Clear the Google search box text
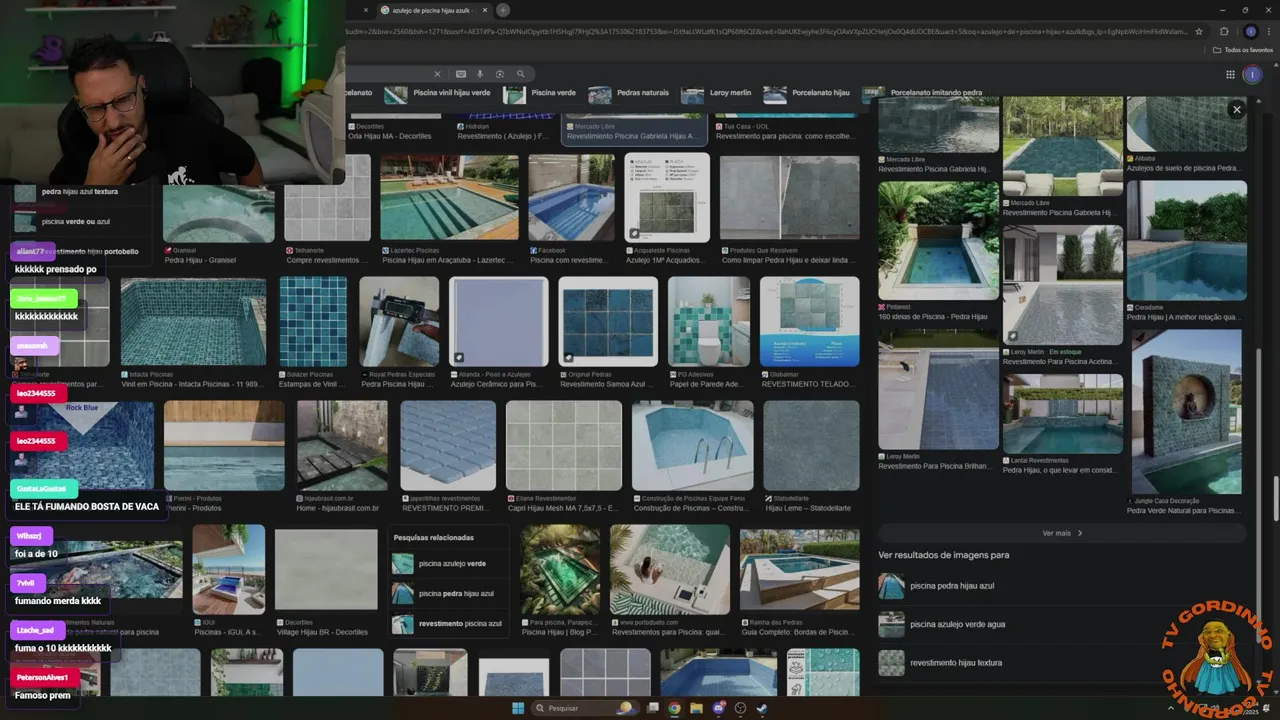This screenshot has height=720, width=1280. 437,74
